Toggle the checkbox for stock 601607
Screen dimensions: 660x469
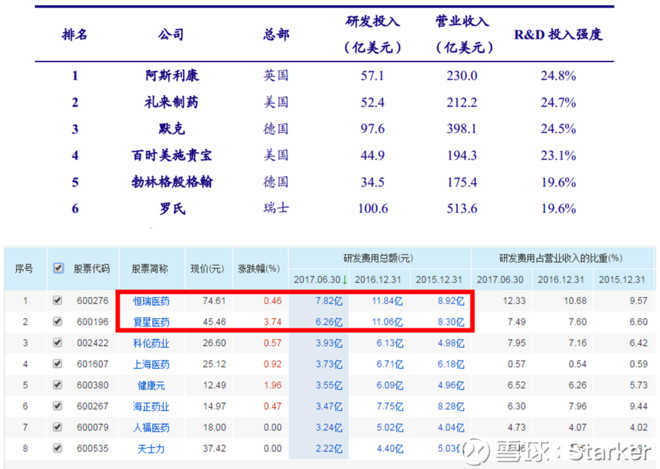tap(58, 364)
